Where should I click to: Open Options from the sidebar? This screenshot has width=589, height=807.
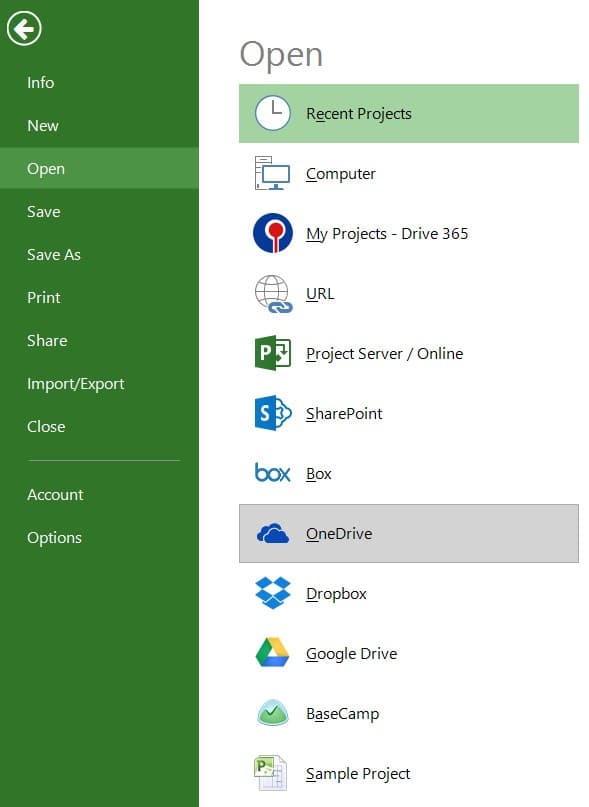click(55, 538)
